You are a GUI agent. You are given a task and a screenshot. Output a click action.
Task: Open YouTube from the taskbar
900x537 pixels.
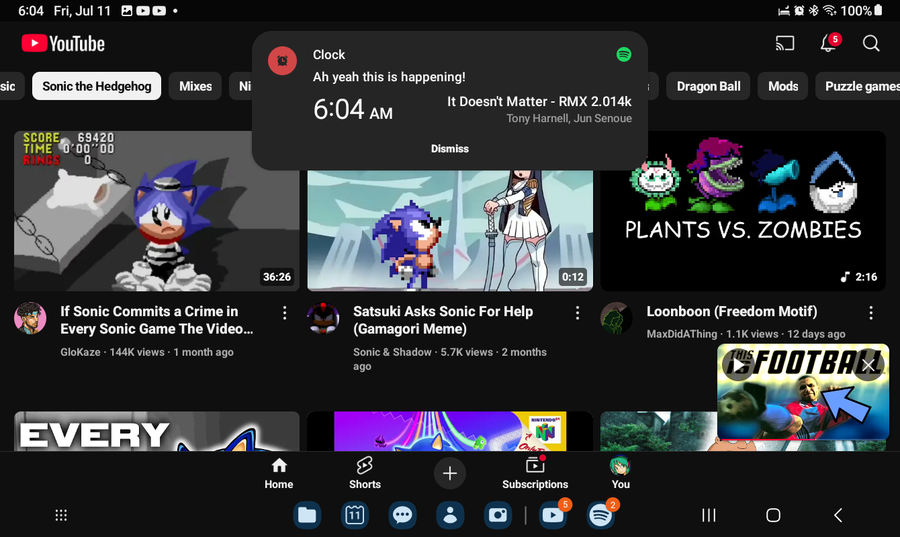pos(553,515)
